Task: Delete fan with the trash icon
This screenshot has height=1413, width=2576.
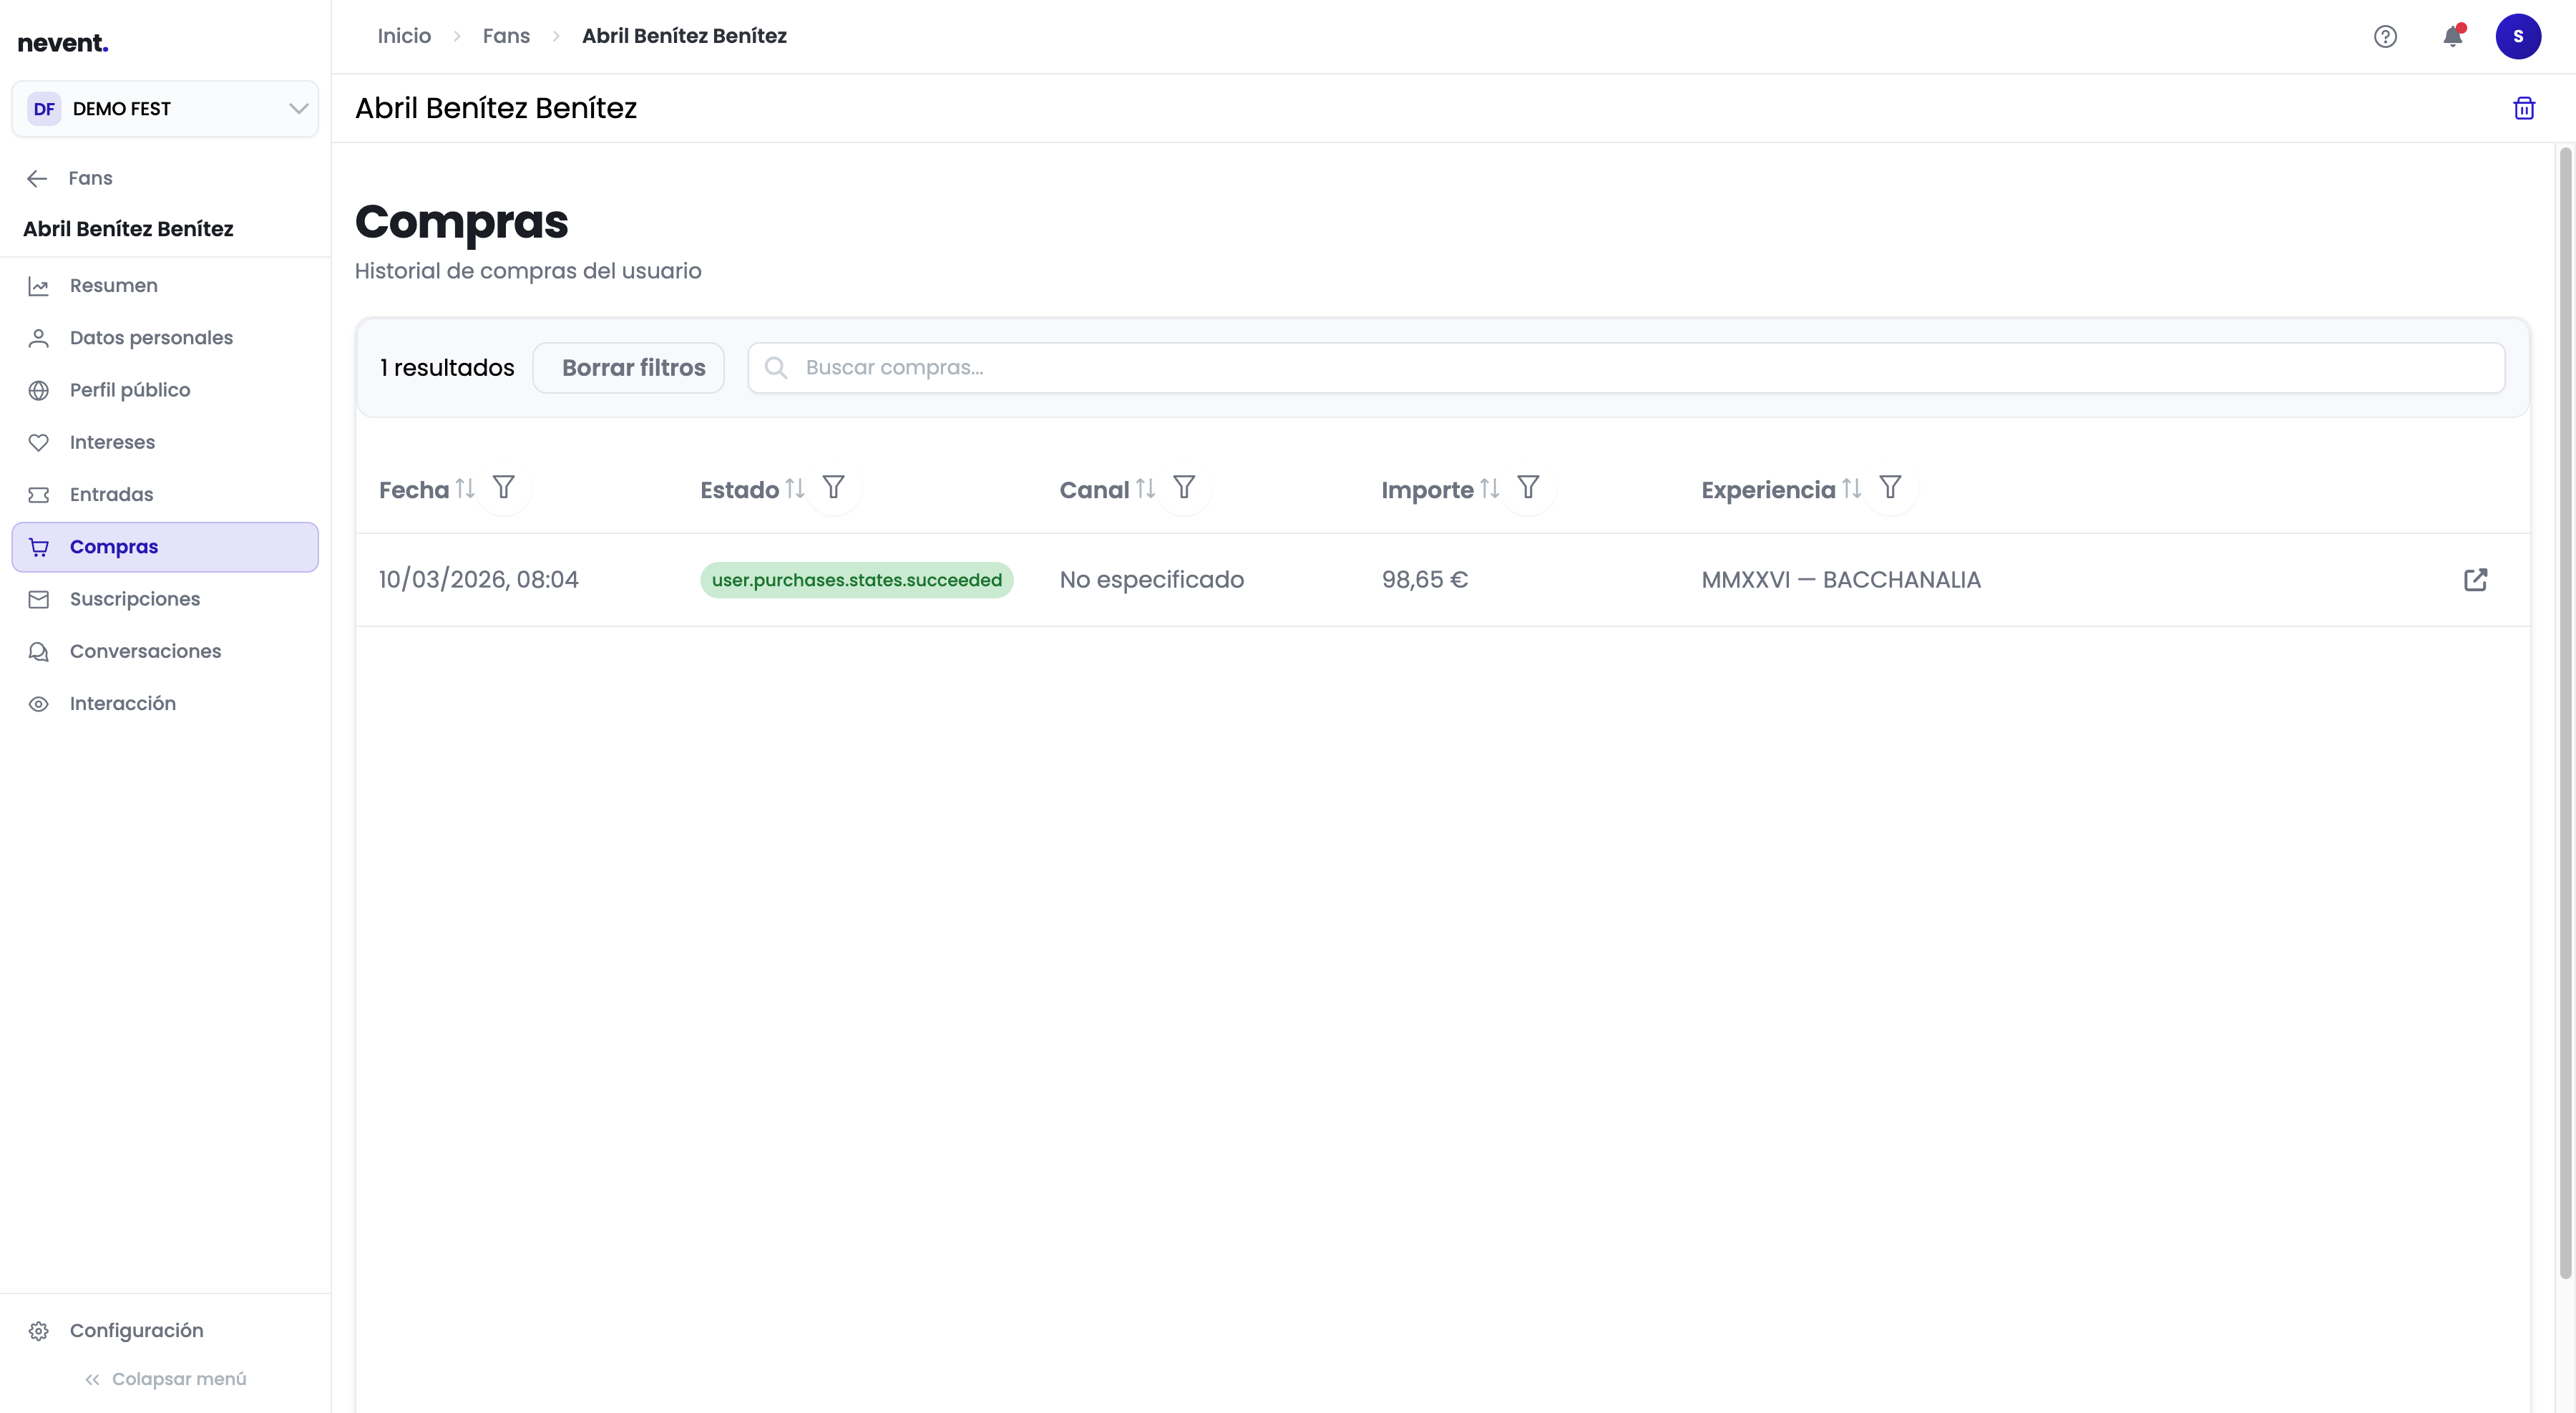Action: tap(2524, 108)
